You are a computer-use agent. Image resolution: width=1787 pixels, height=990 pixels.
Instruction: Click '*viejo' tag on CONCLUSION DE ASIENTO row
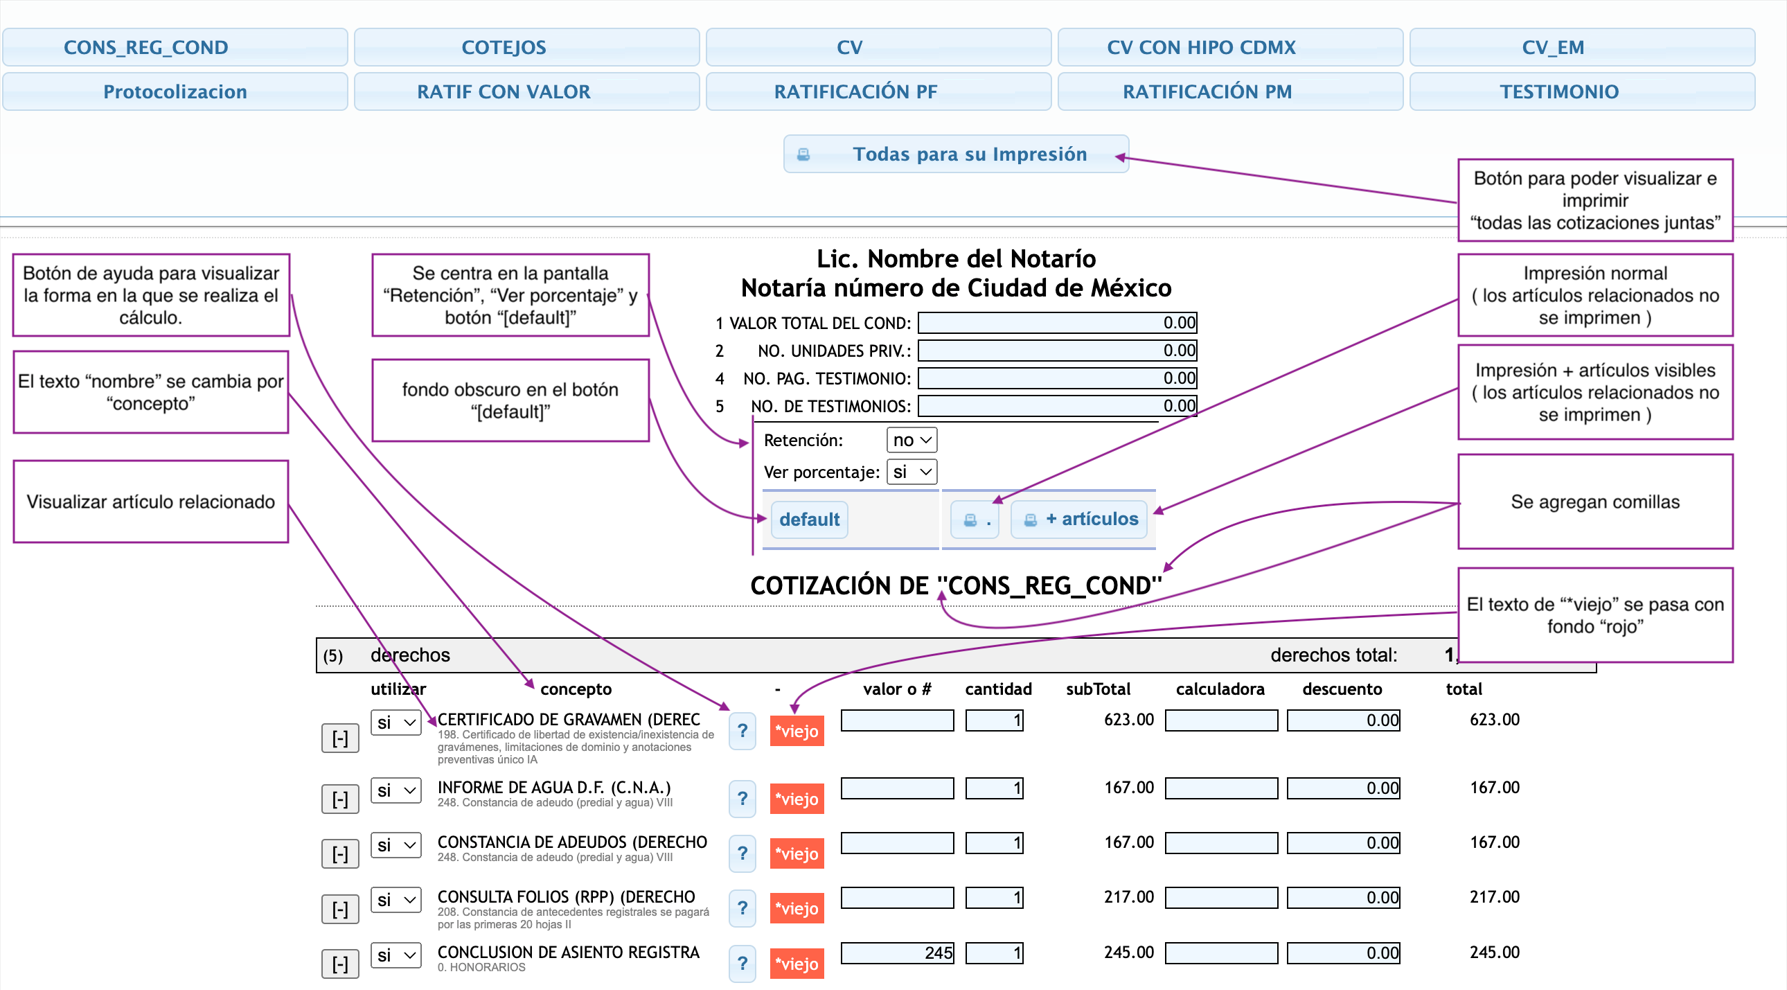pyautogui.click(x=797, y=964)
